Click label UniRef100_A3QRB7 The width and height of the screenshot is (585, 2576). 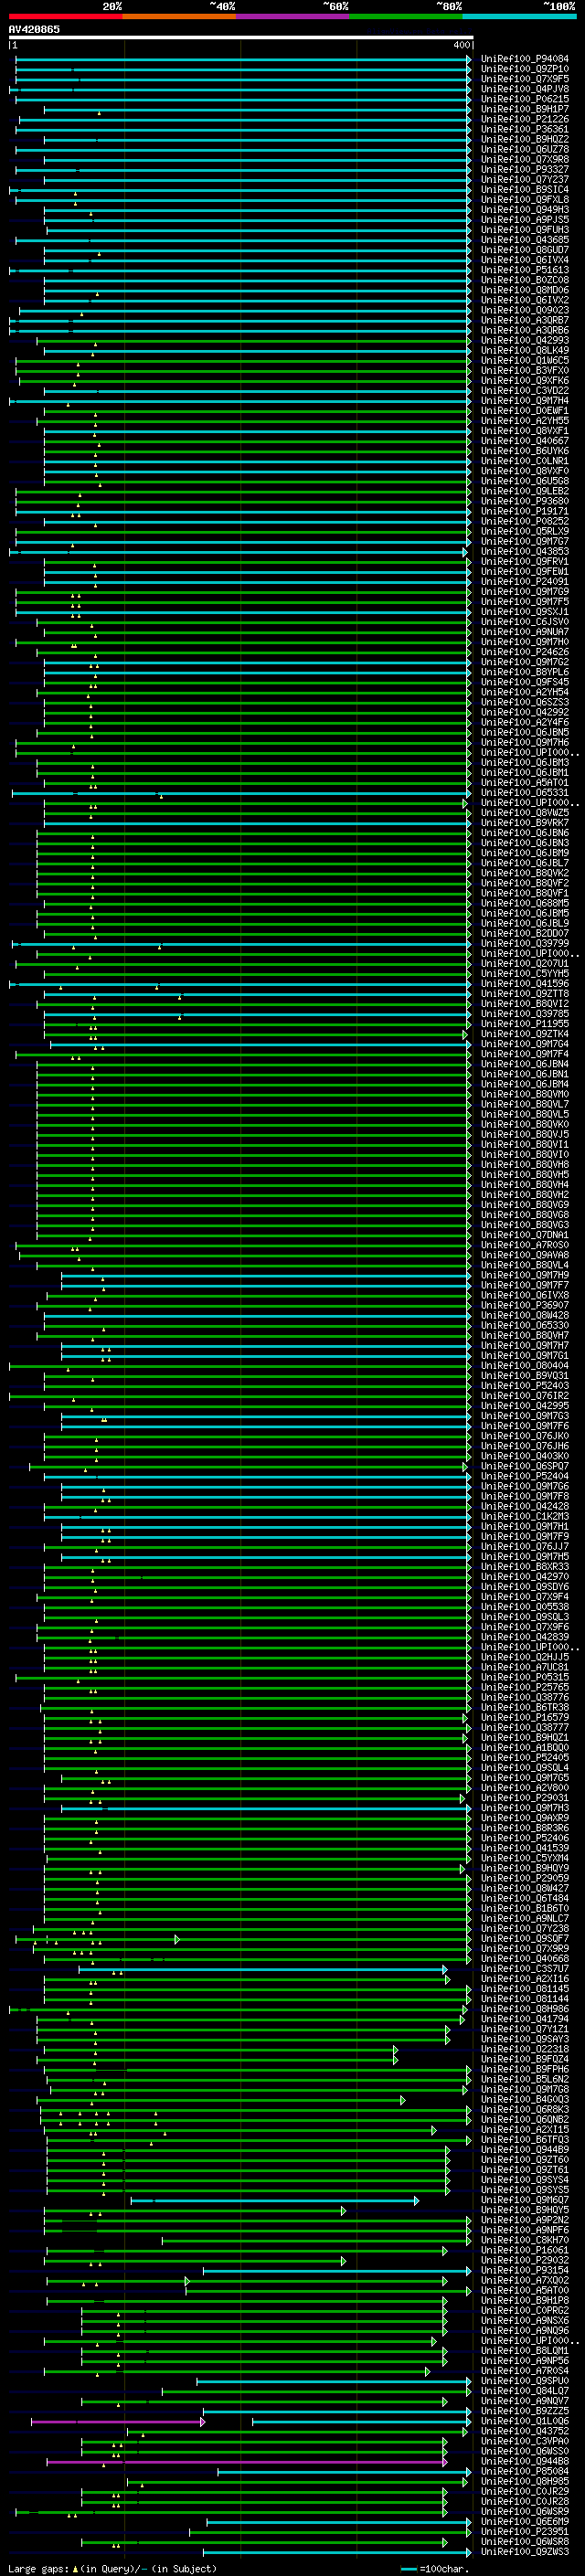point(525,320)
